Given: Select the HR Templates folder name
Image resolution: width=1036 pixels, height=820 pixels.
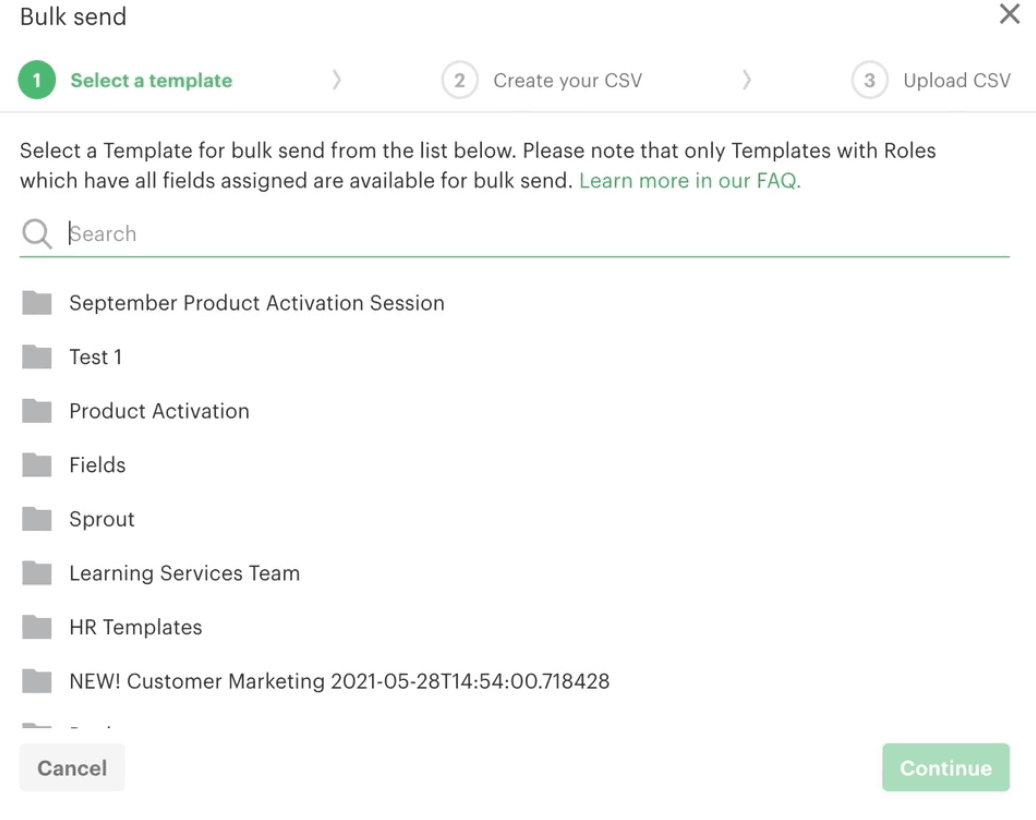Looking at the screenshot, I should [x=135, y=627].
